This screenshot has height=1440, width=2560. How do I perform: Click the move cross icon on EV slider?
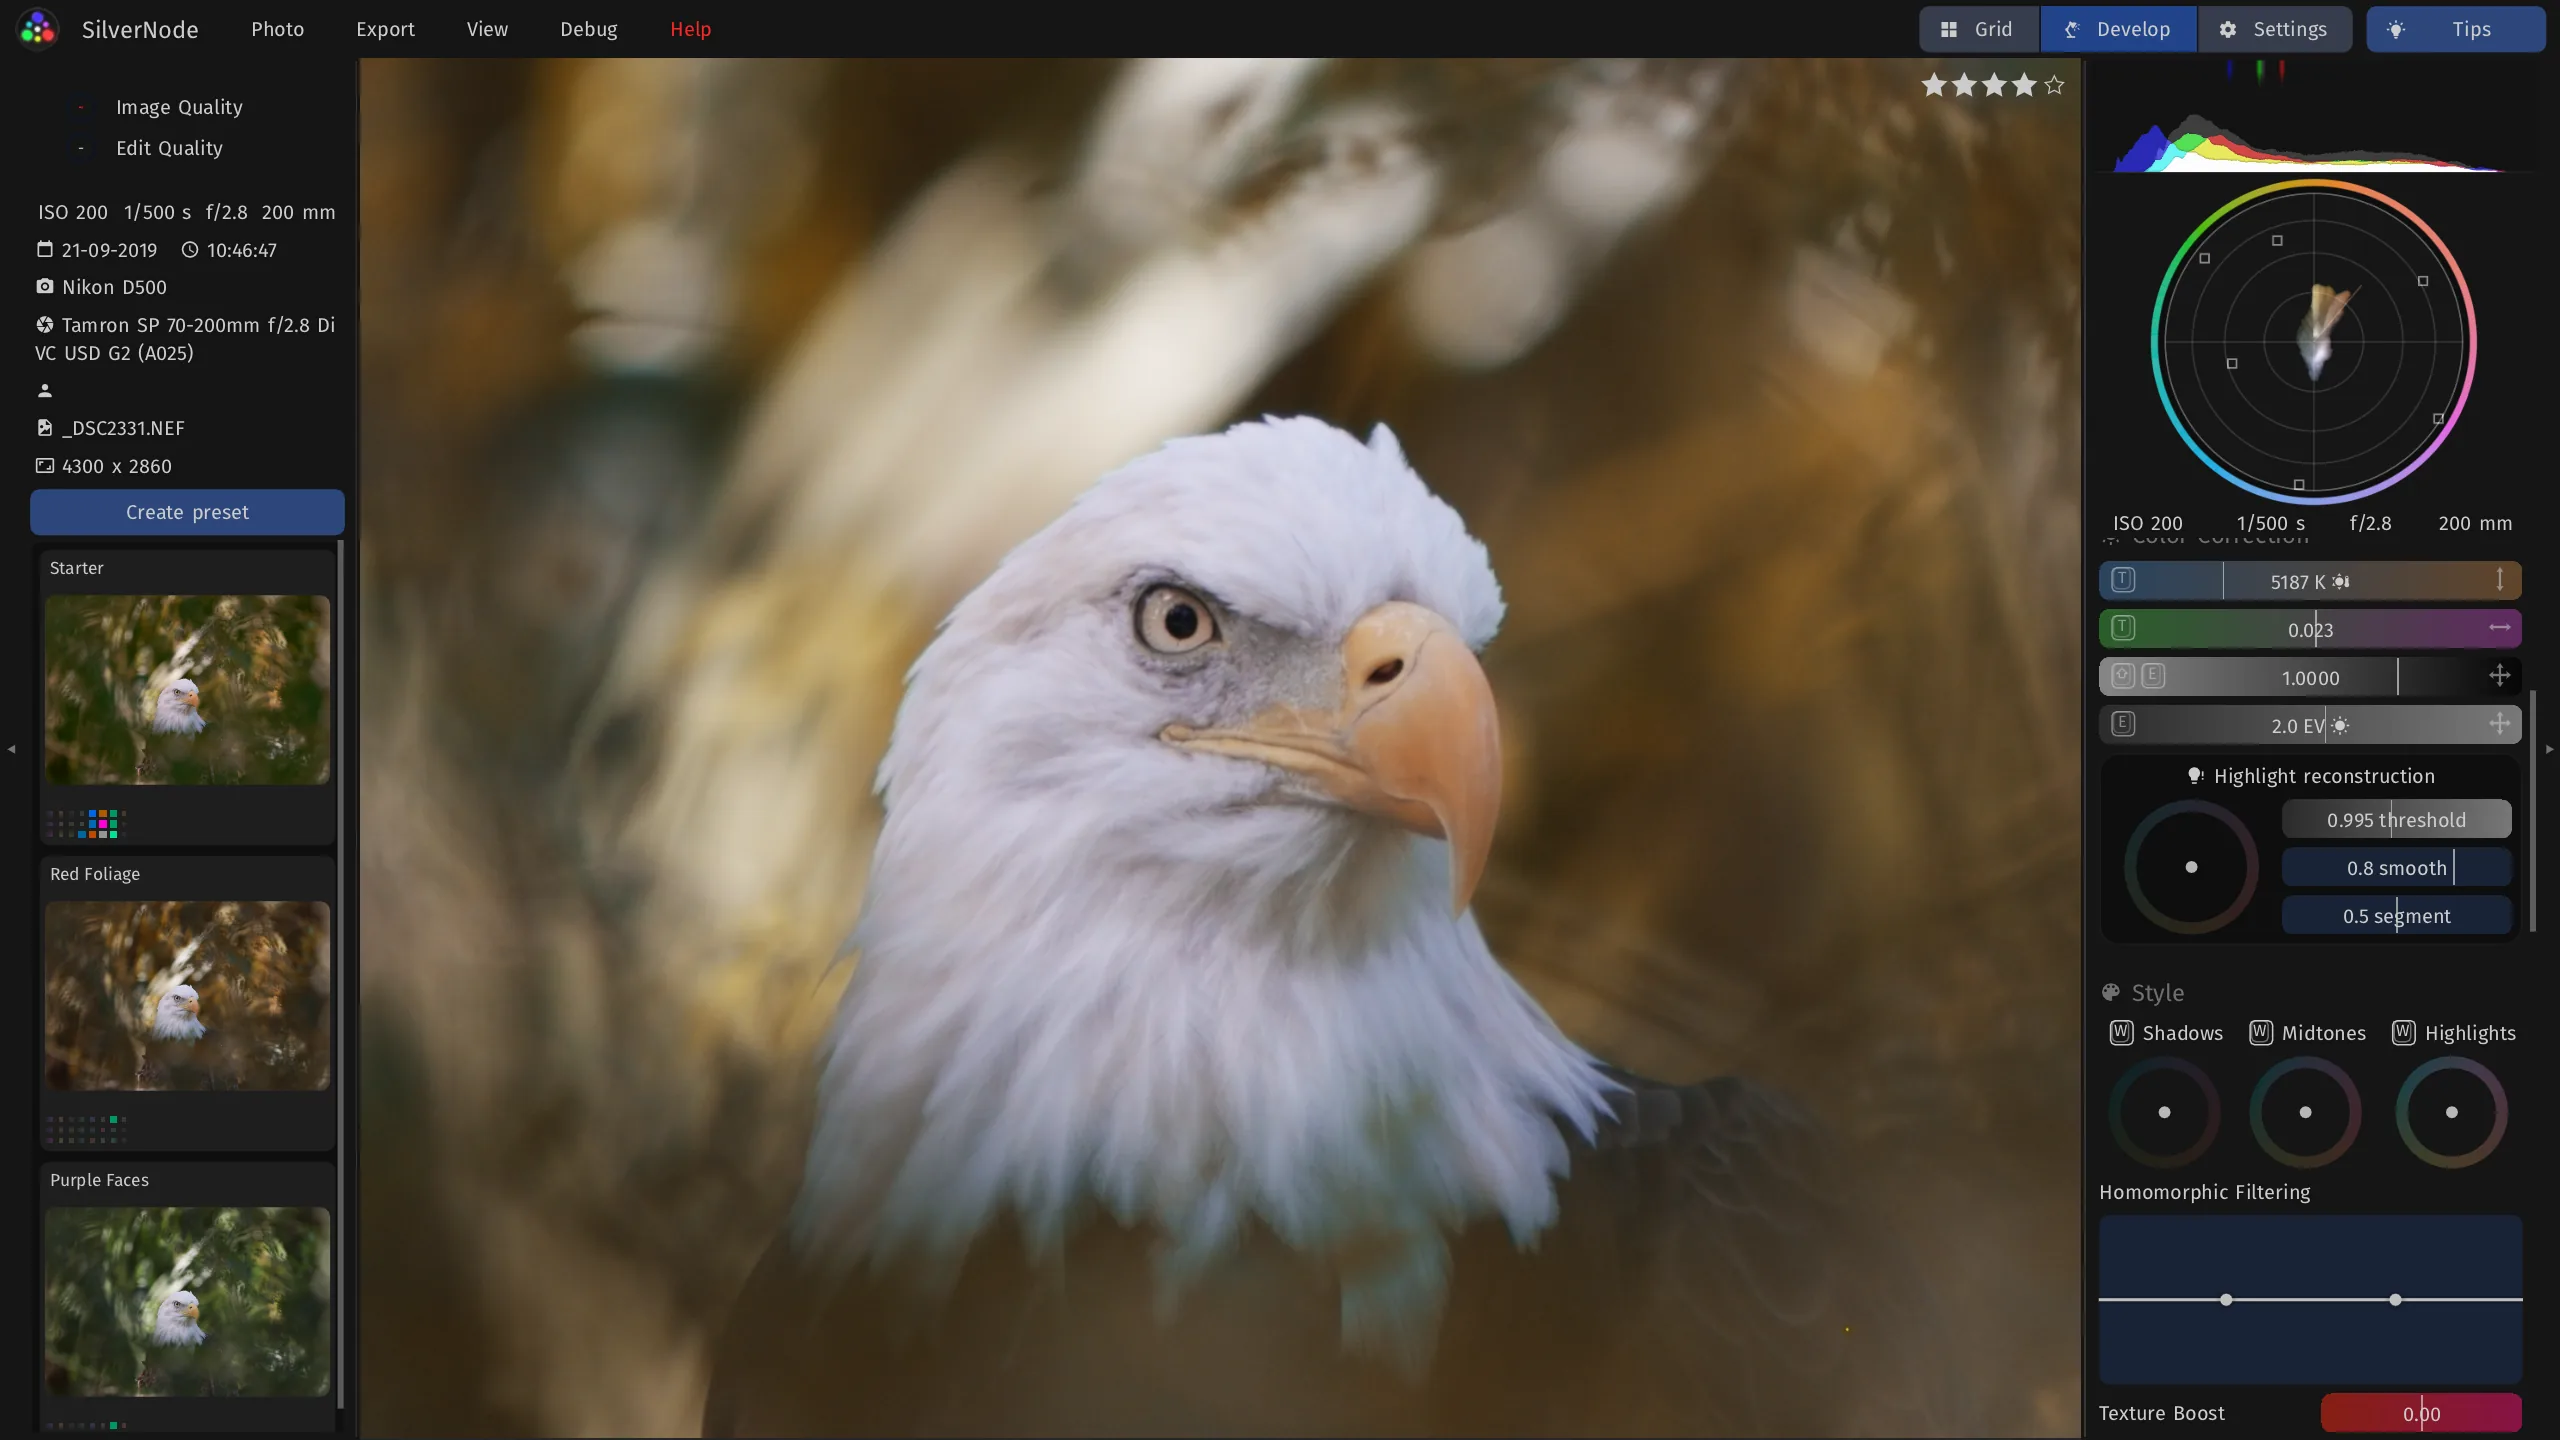coord(2499,724)
